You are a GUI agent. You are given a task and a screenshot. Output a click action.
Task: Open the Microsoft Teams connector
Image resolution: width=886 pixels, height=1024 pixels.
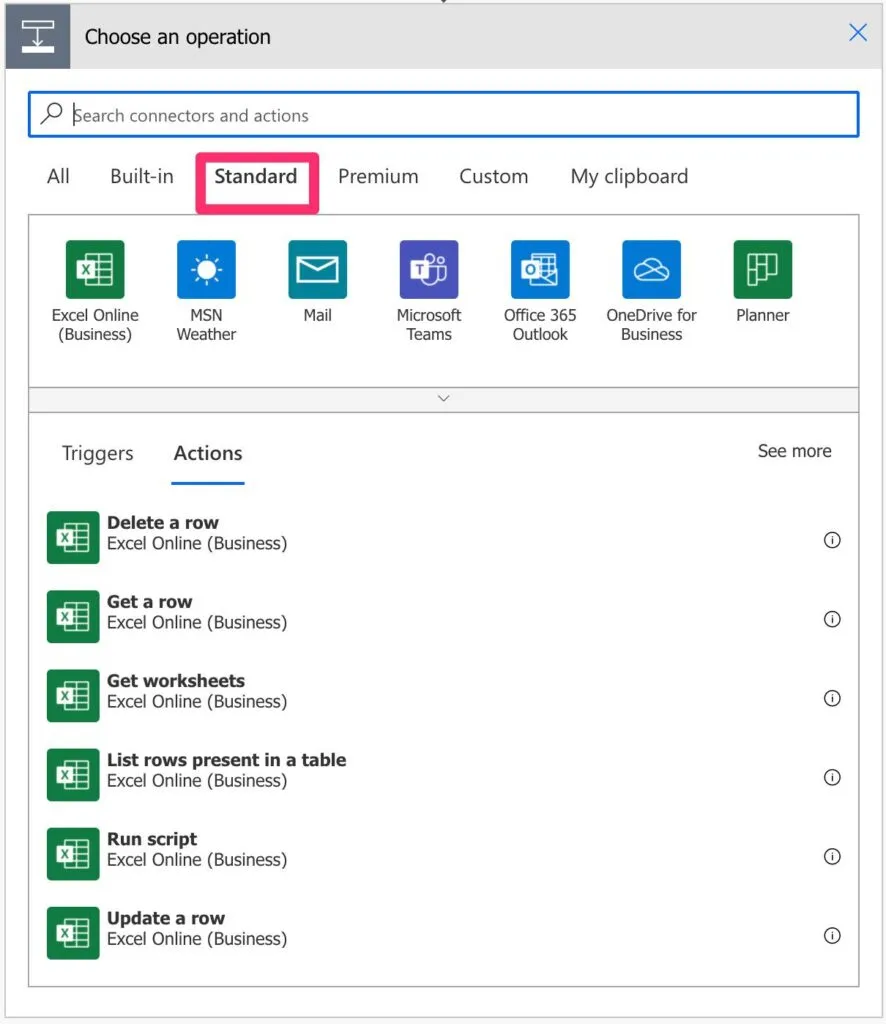click(428, 270)
